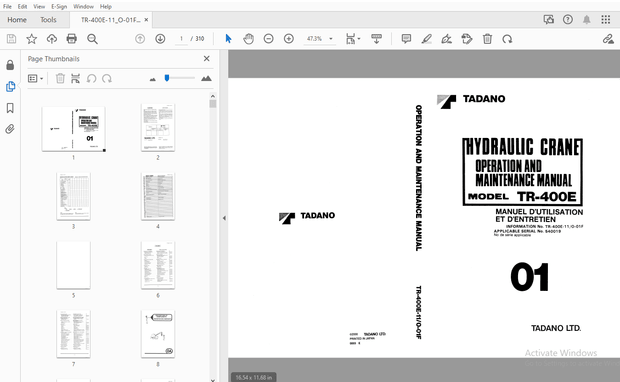Click the 16.54 x 11.68 in page size label
This screenshot has width=620, height=382.
(x=254, y=377)
